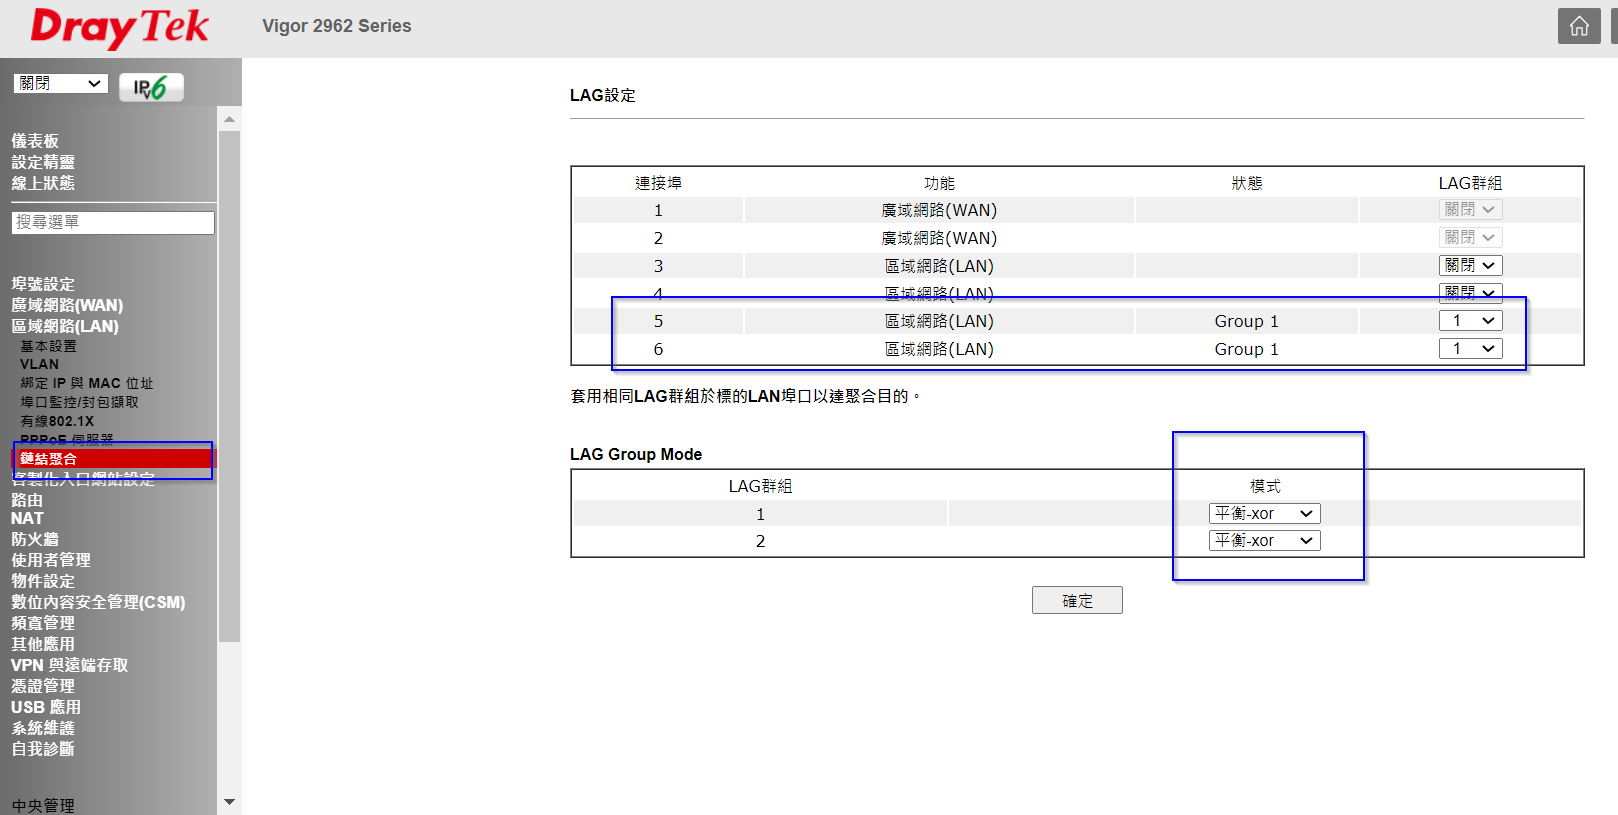Click the home icon in header
Screen dimensions: 1618x815
(1578, 26)
